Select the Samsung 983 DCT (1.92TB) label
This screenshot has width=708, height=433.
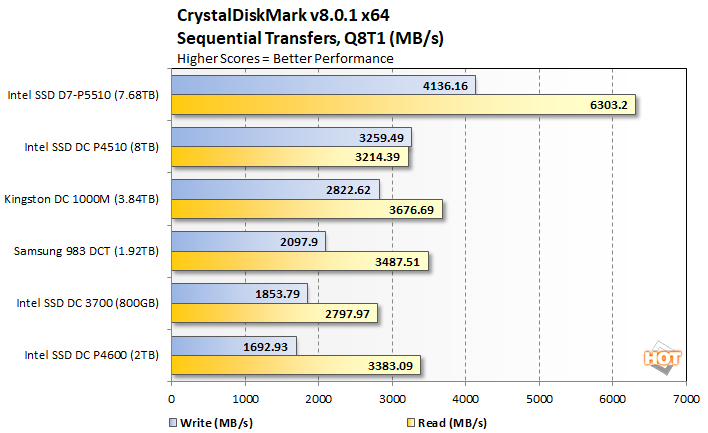(86, 251)
